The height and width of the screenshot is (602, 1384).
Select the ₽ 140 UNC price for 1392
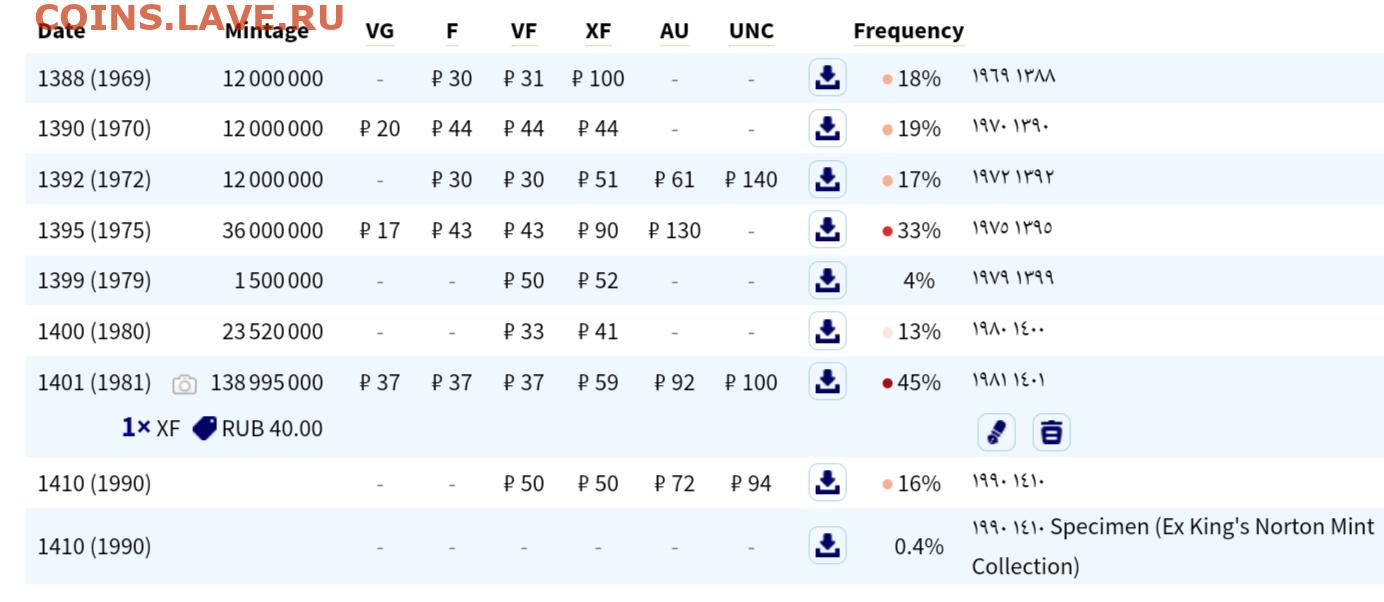[x=751, y=180]
